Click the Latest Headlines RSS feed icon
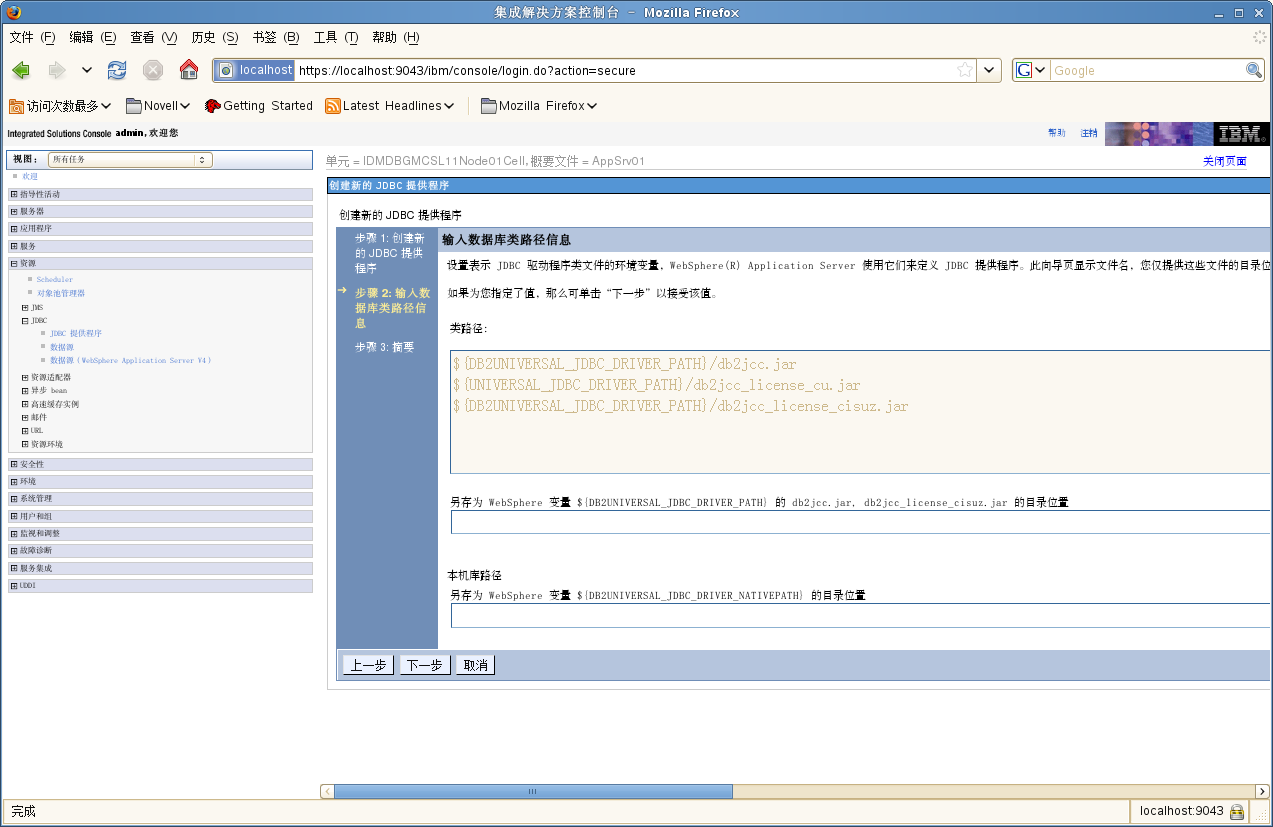The height and width of the screenshot is (827, 1273). (333, 106)
